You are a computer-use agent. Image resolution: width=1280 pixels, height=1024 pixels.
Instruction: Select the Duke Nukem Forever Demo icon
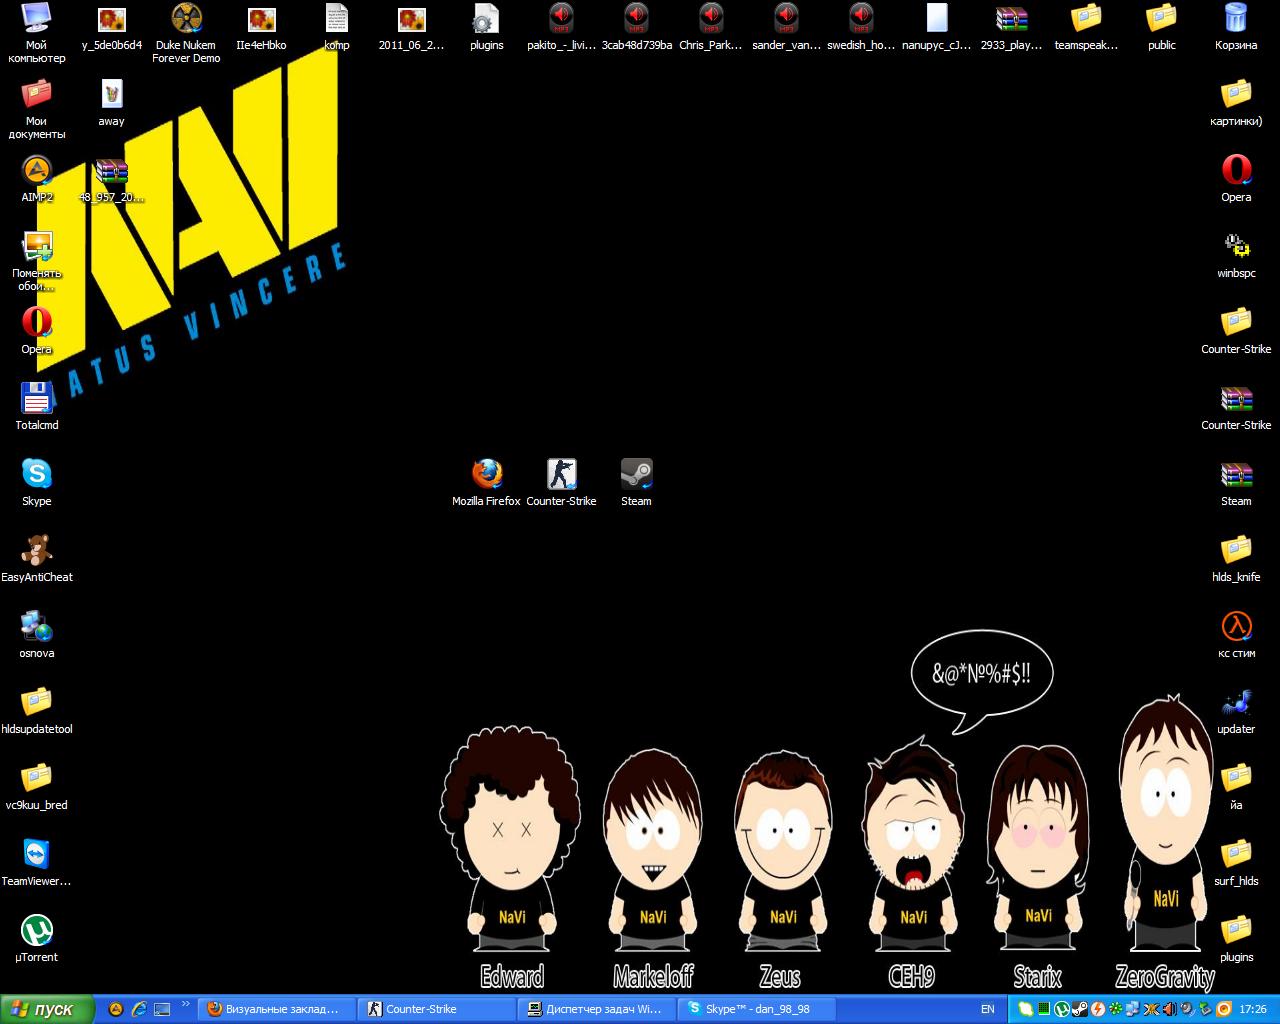pos(186,33)
